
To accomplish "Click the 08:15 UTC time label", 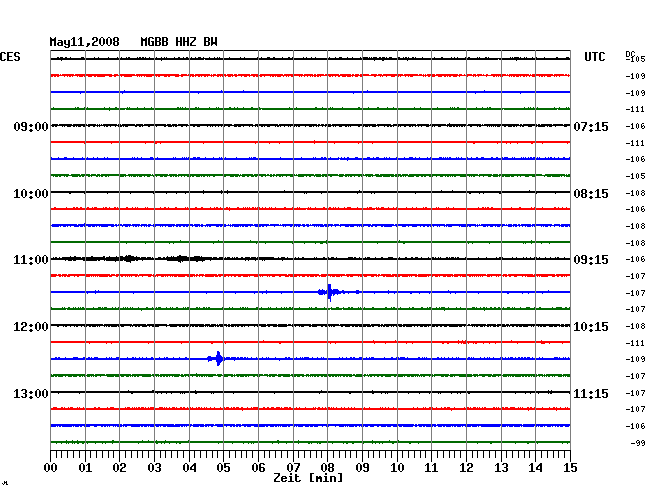I will tap(591, 194).
